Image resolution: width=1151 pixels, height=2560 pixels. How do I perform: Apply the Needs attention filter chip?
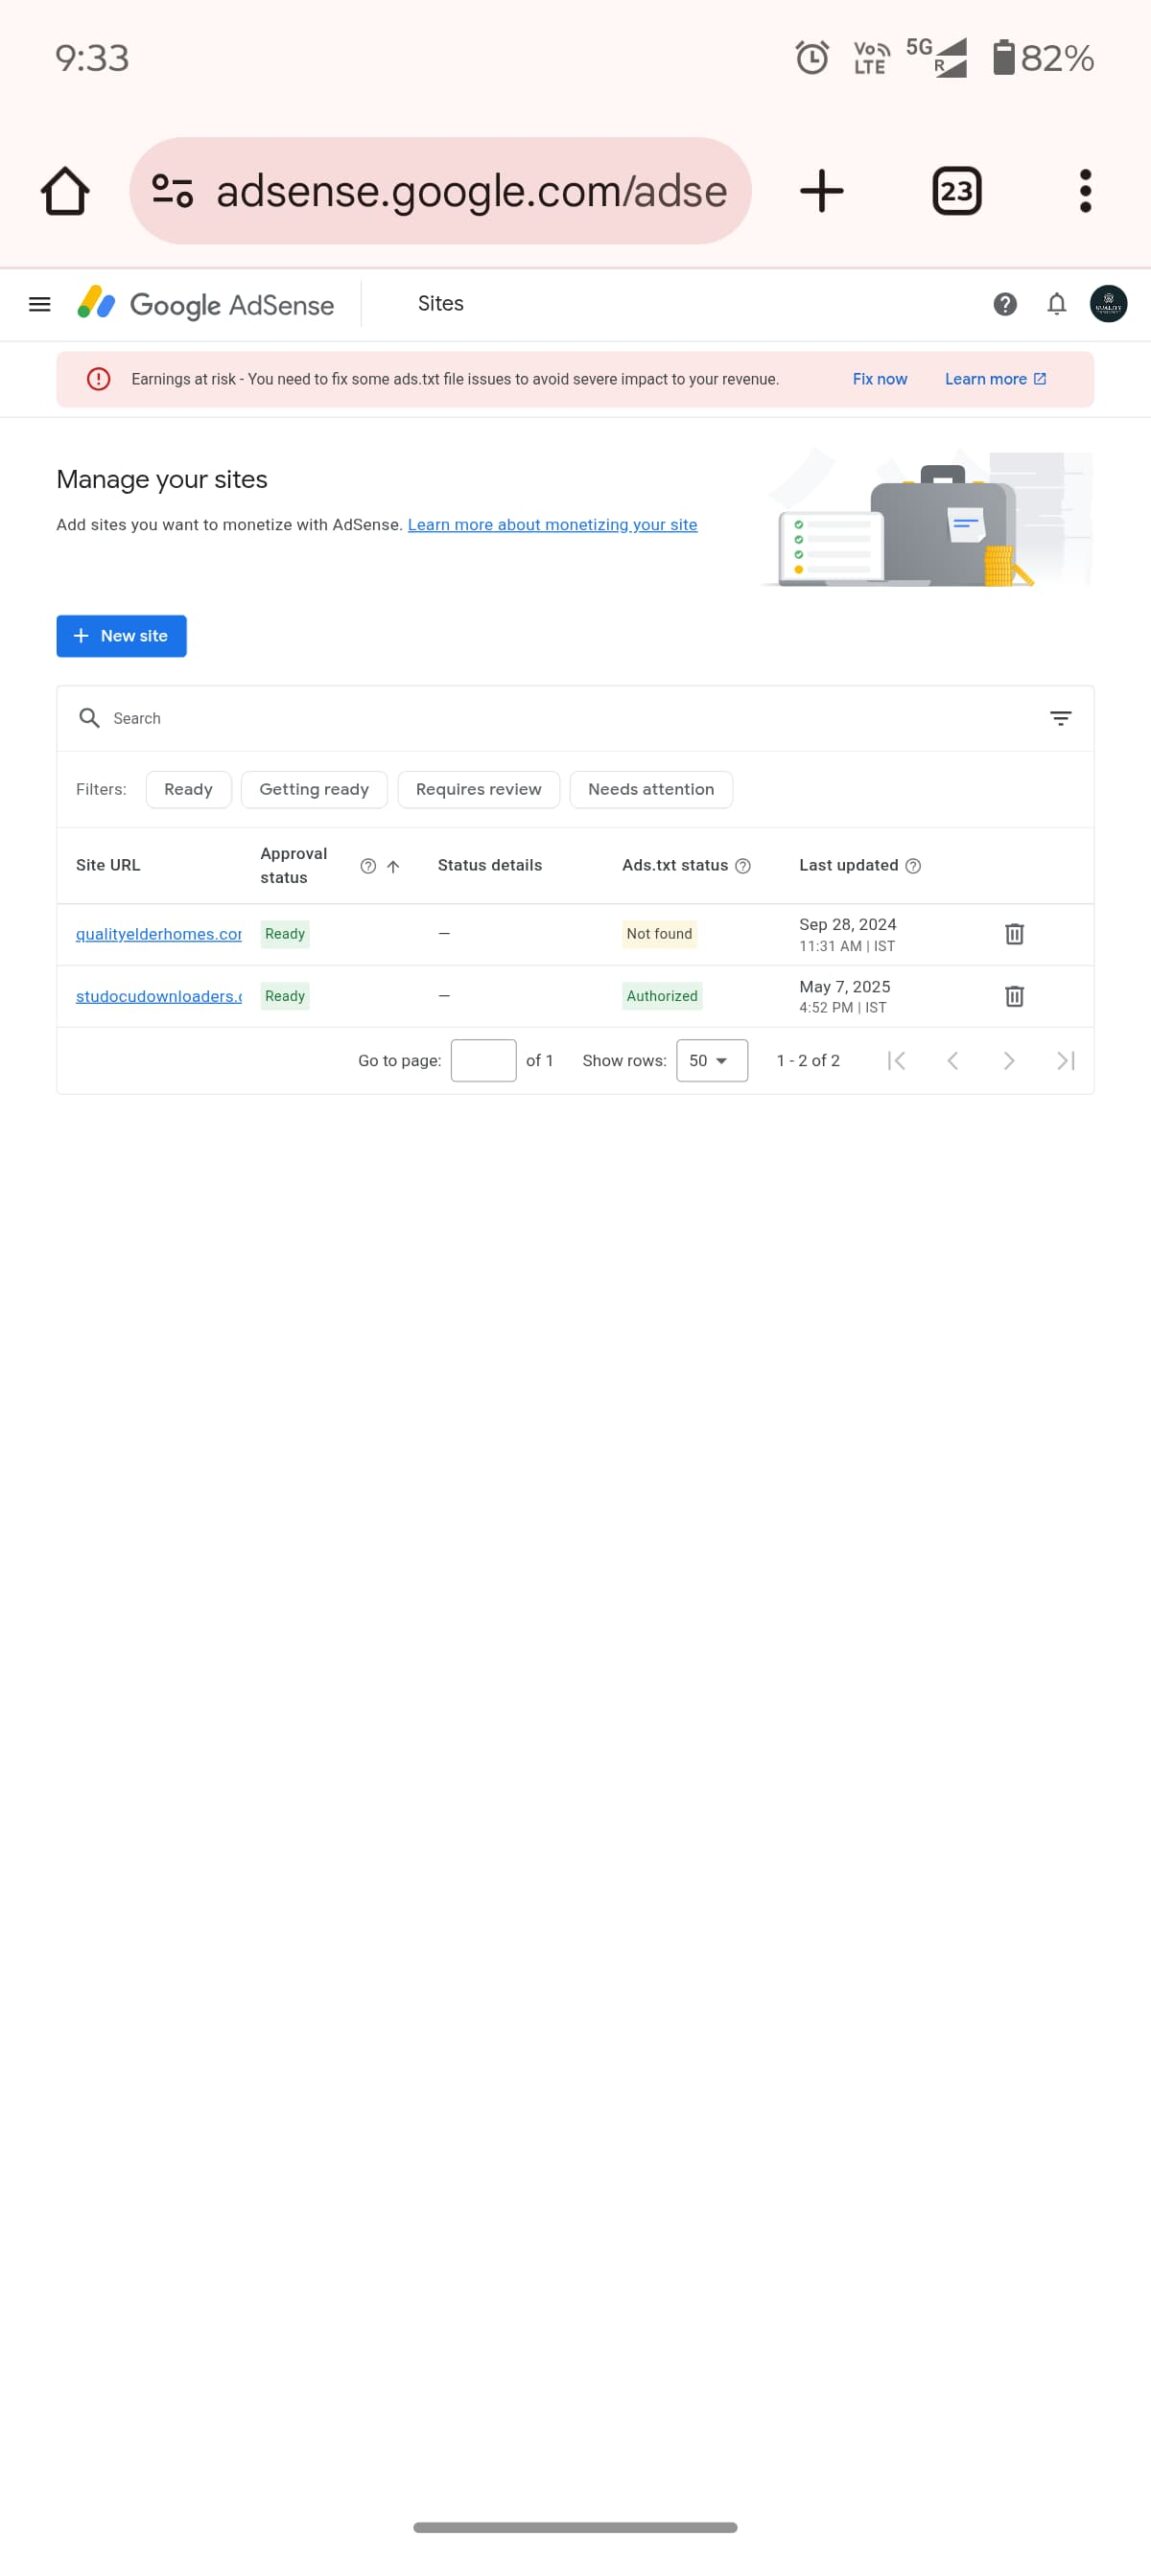[651, 789]
